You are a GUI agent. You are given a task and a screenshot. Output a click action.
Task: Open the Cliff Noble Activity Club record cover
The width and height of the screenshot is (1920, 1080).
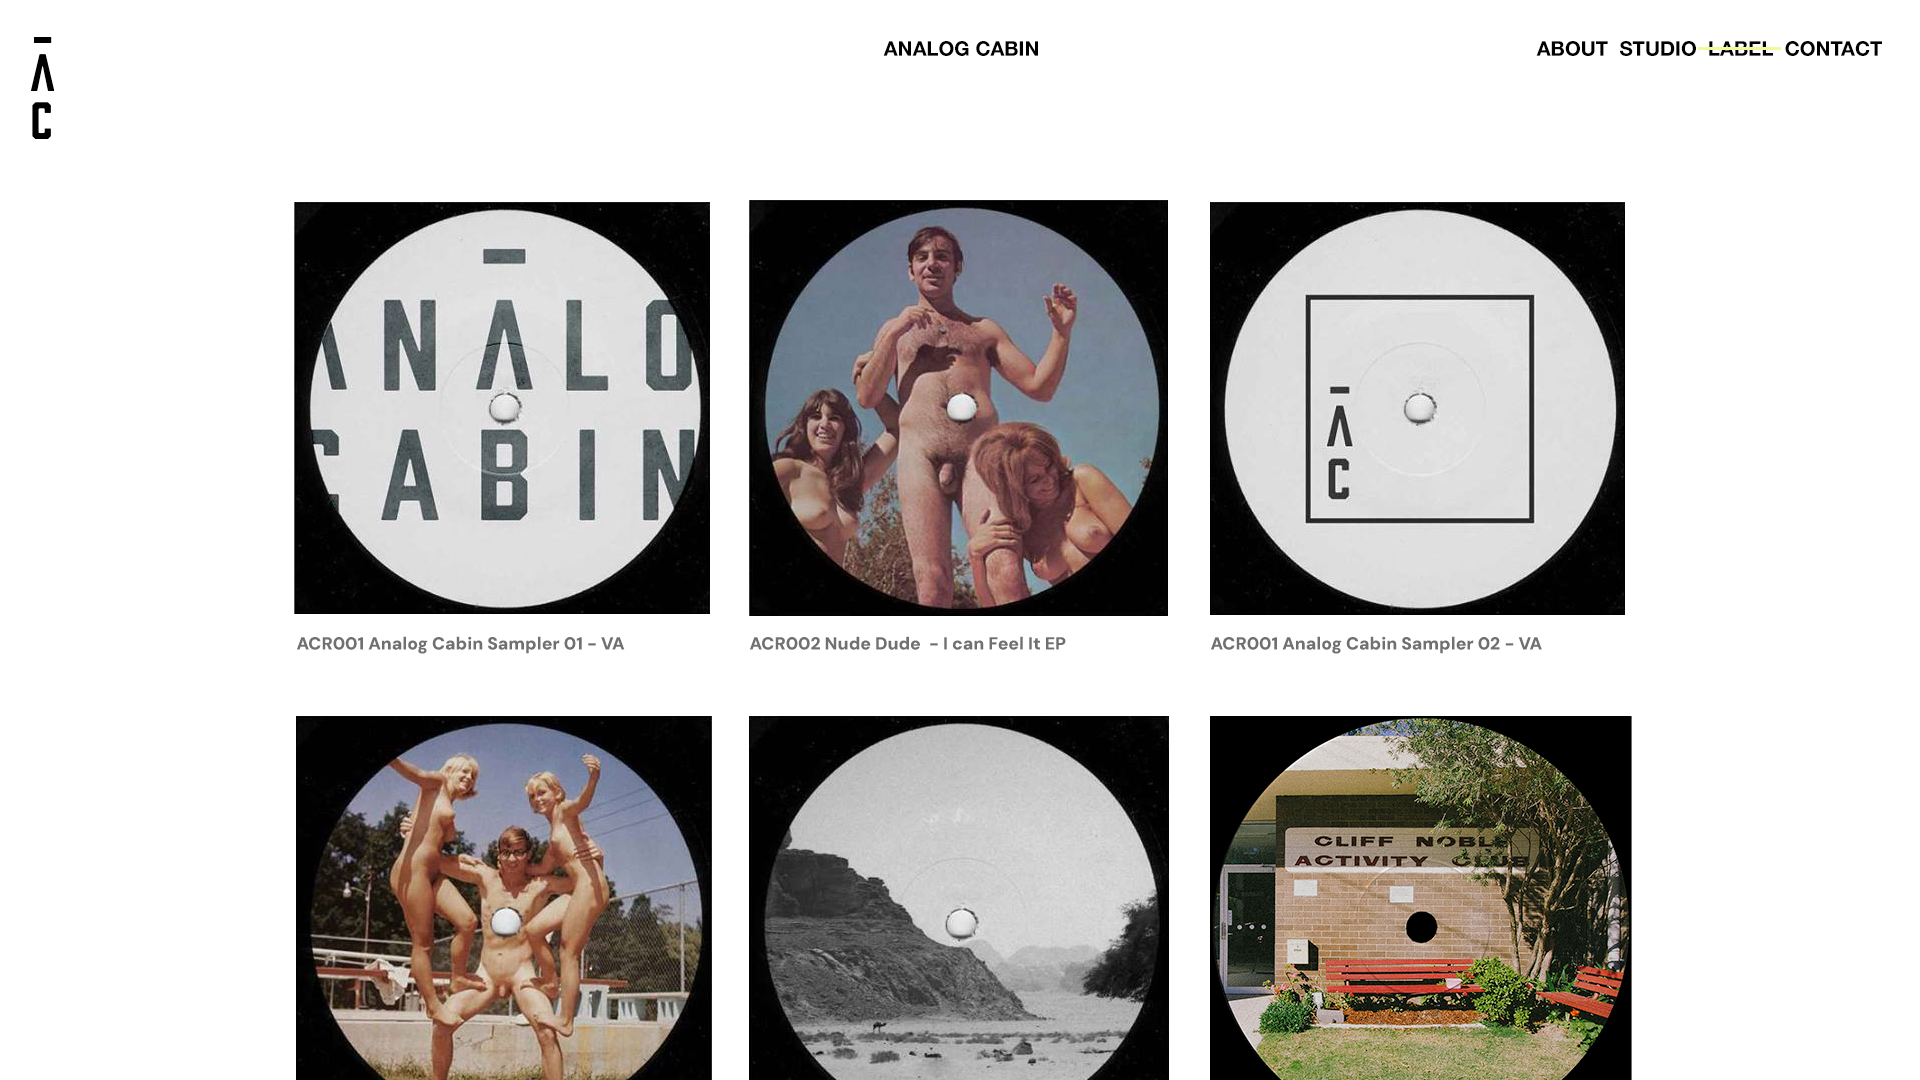(x=1420, y=898)
